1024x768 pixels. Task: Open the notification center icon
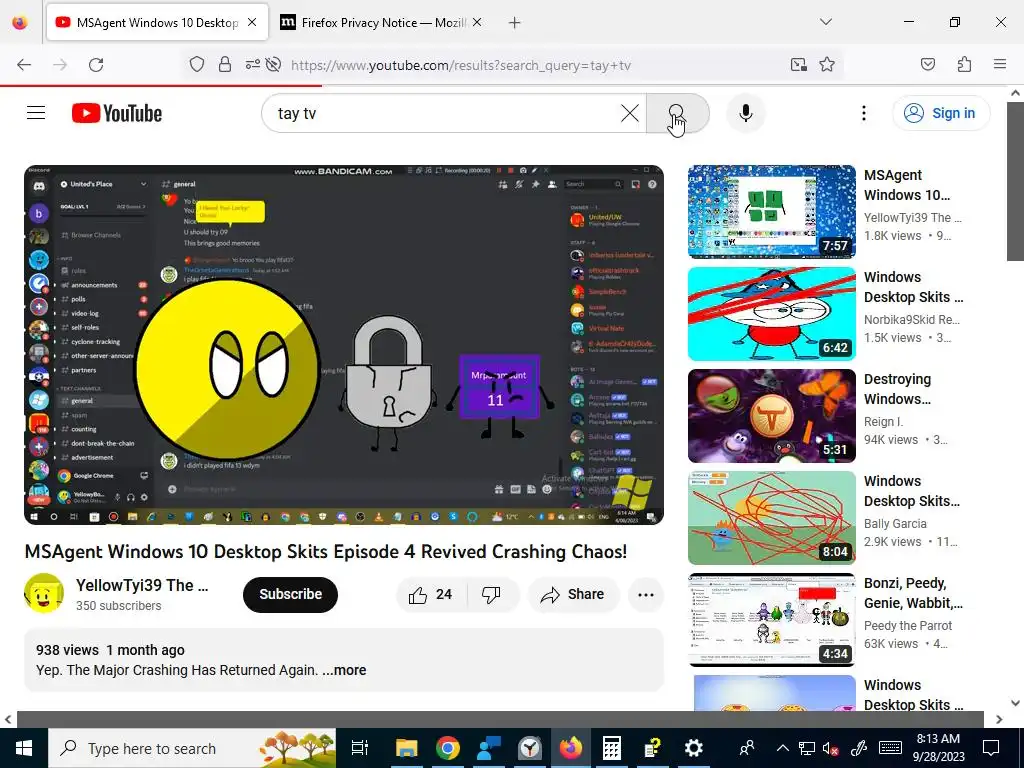pyautogui.click(x=991, y=748)
